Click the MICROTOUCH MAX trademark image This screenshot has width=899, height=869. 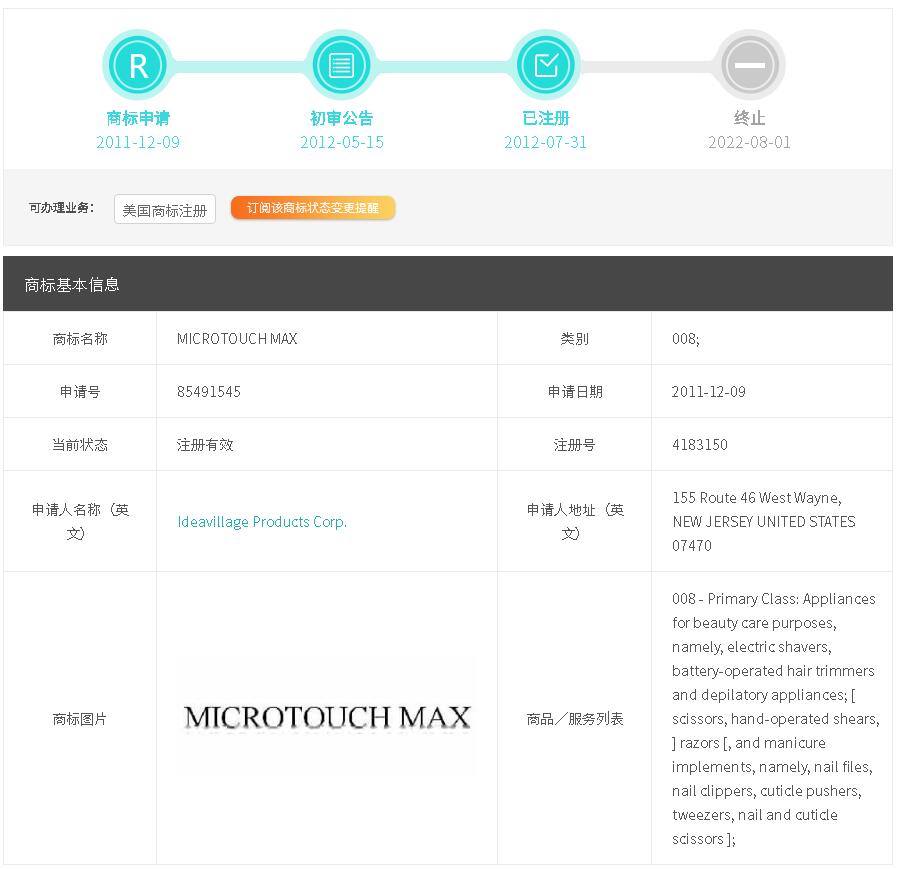327,718
